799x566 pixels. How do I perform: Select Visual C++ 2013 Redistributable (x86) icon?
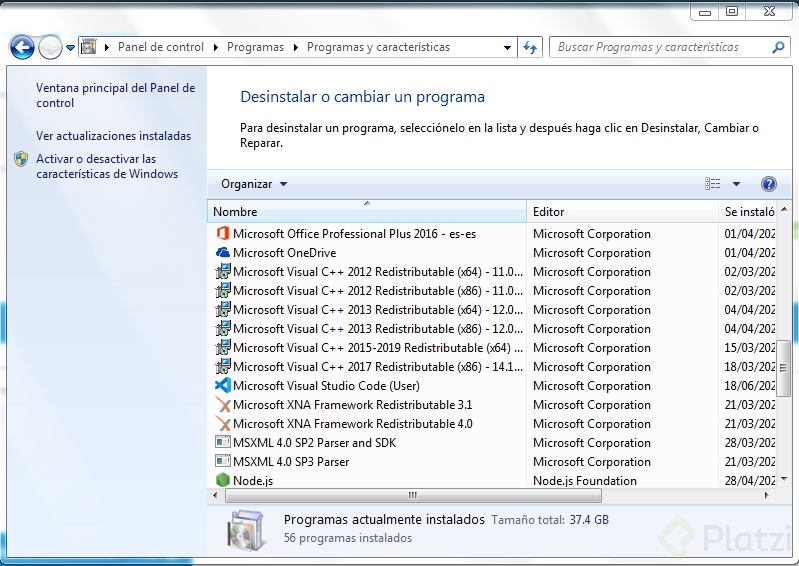223,329
